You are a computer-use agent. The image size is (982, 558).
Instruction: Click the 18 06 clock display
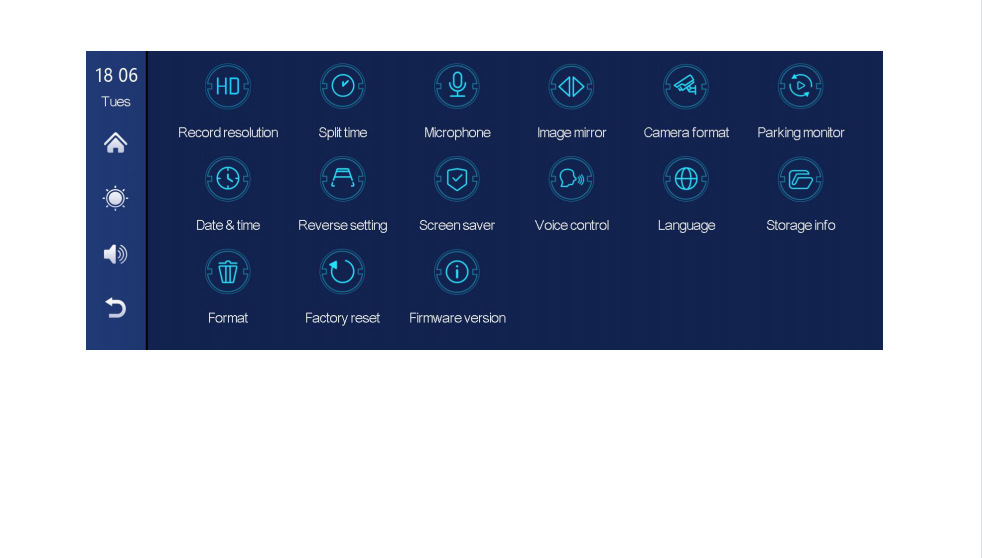(x=116, y=76)
